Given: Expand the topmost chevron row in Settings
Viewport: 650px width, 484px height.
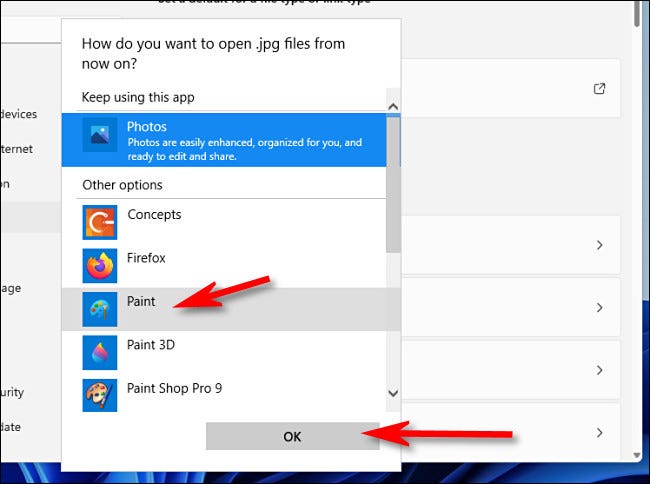Looking at the screenshot, I should (599, 245).
